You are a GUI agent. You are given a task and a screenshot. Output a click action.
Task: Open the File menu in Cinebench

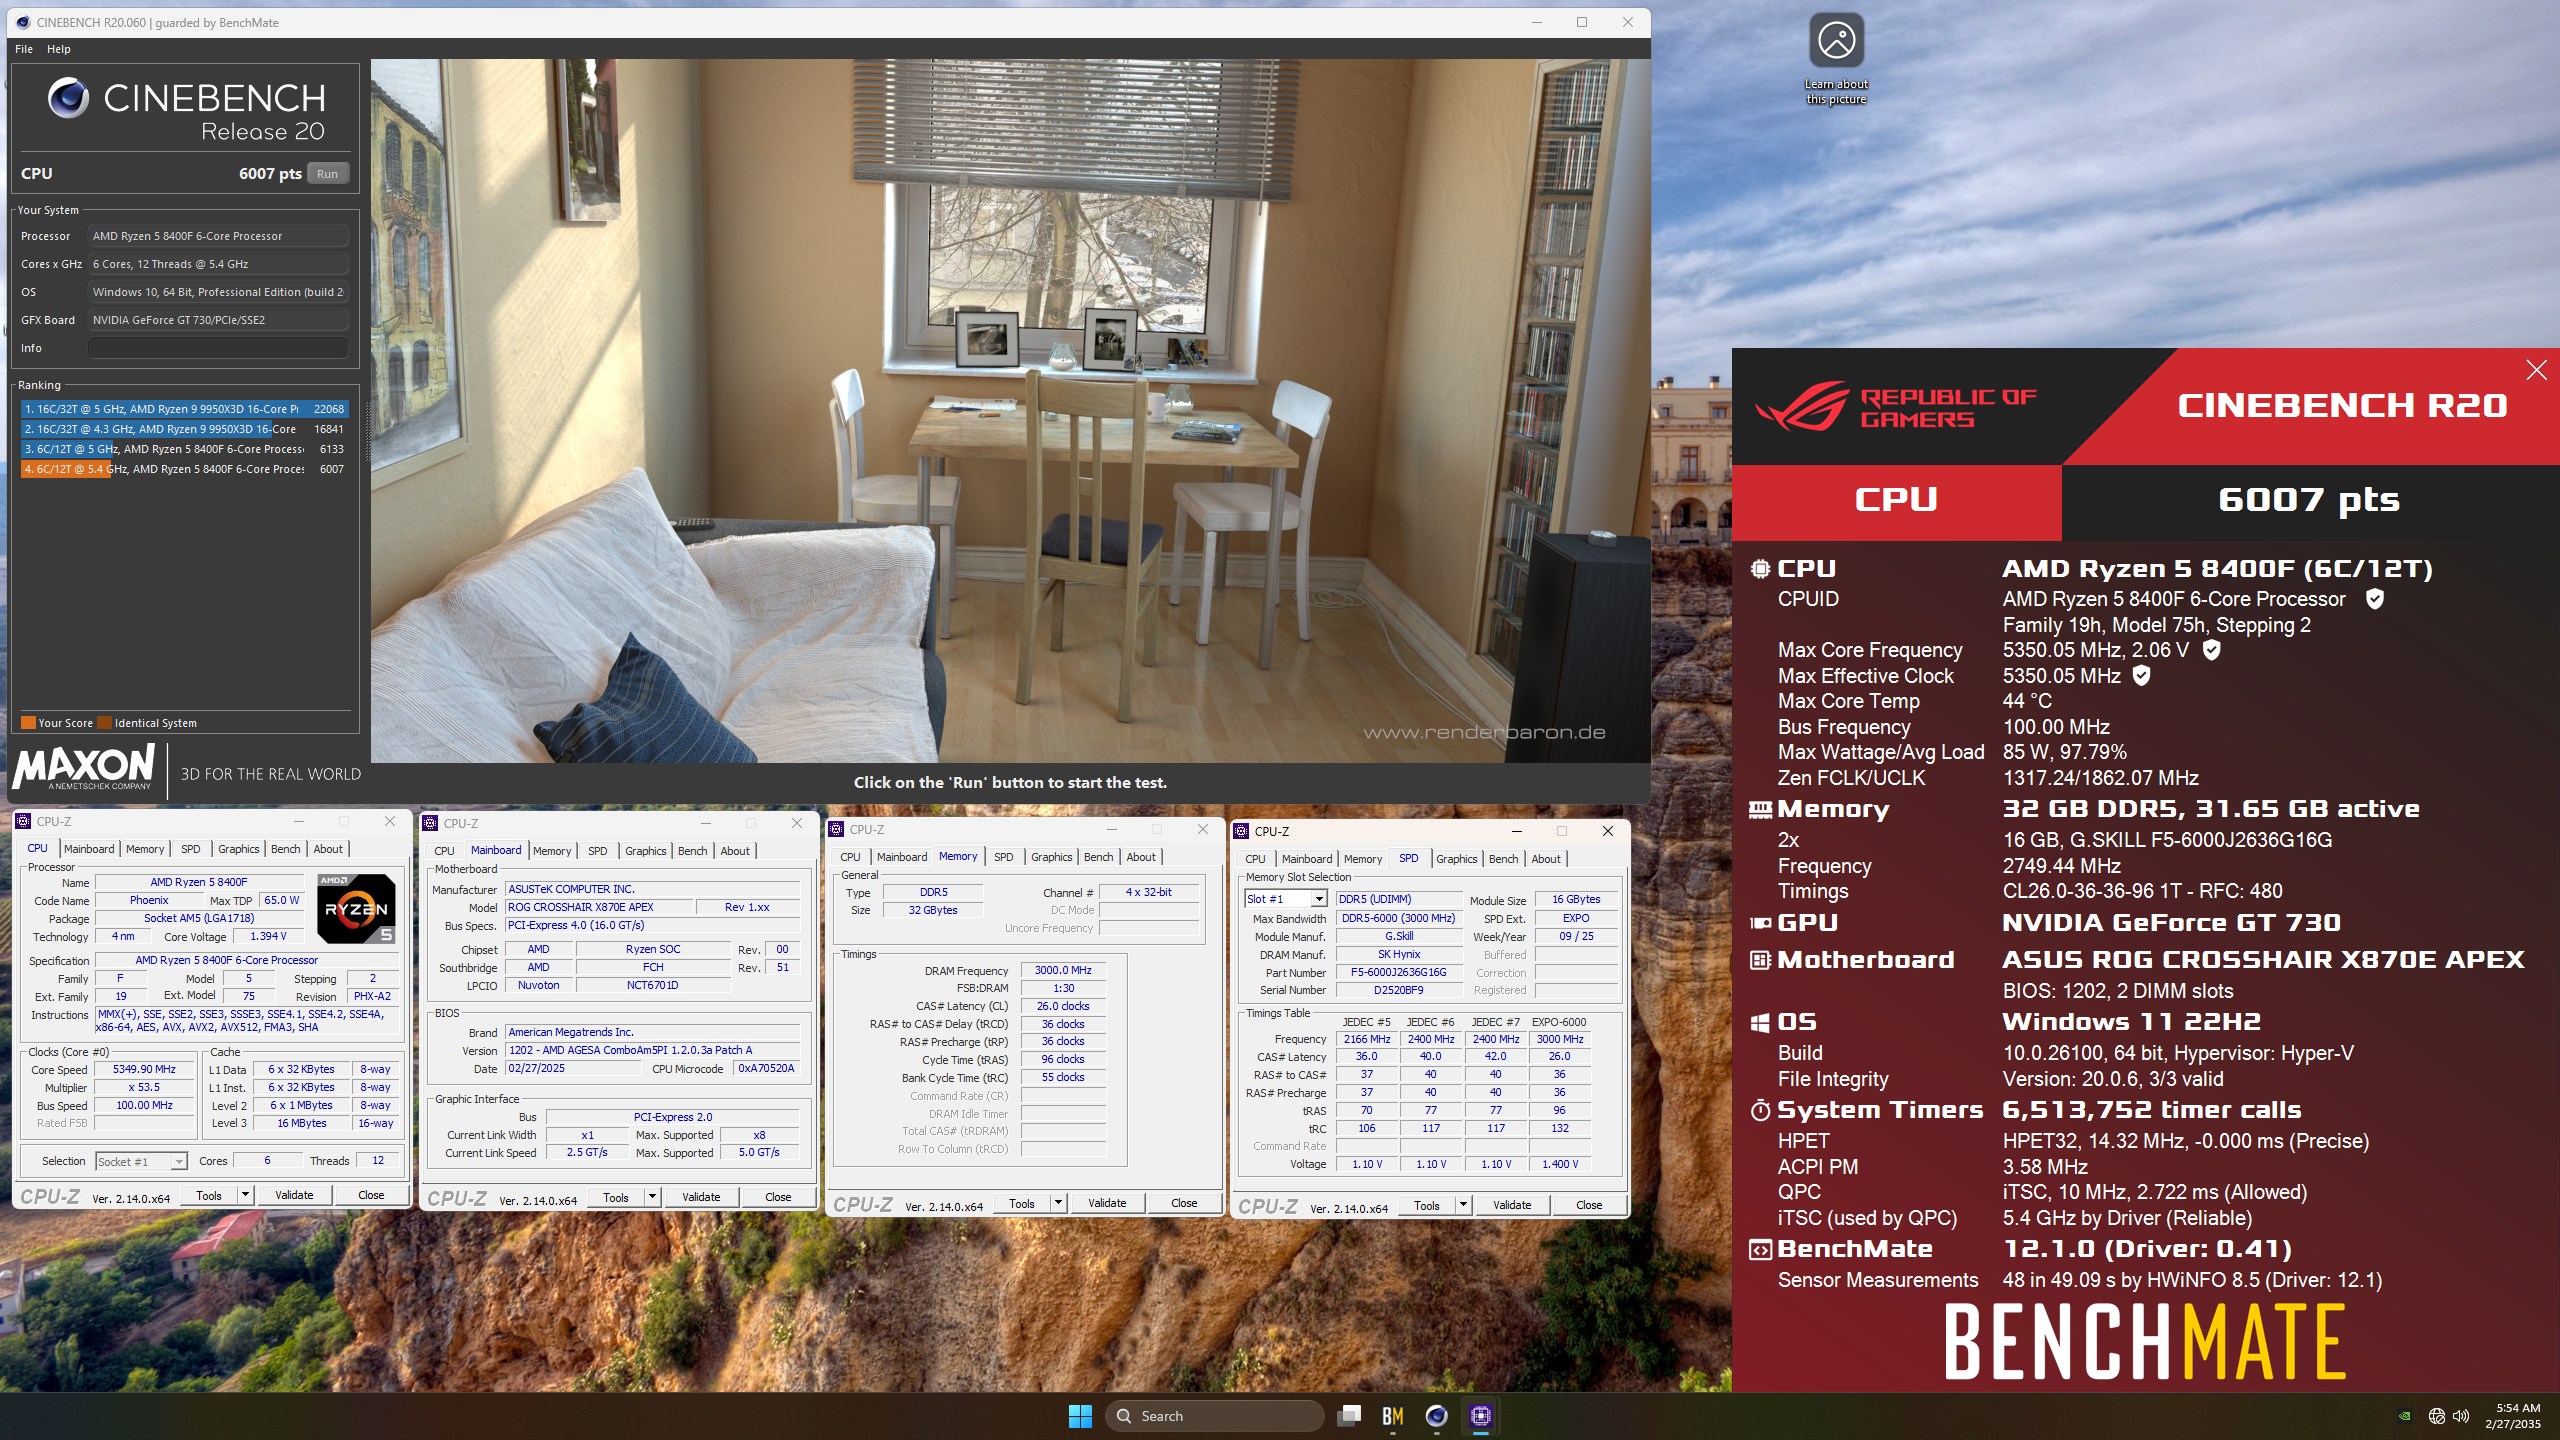point(24,49)
